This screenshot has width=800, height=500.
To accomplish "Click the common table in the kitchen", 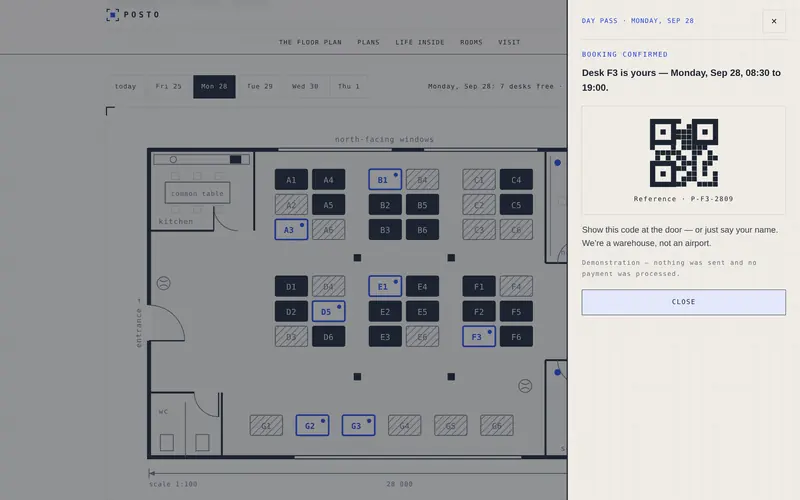I will [197, 193].
